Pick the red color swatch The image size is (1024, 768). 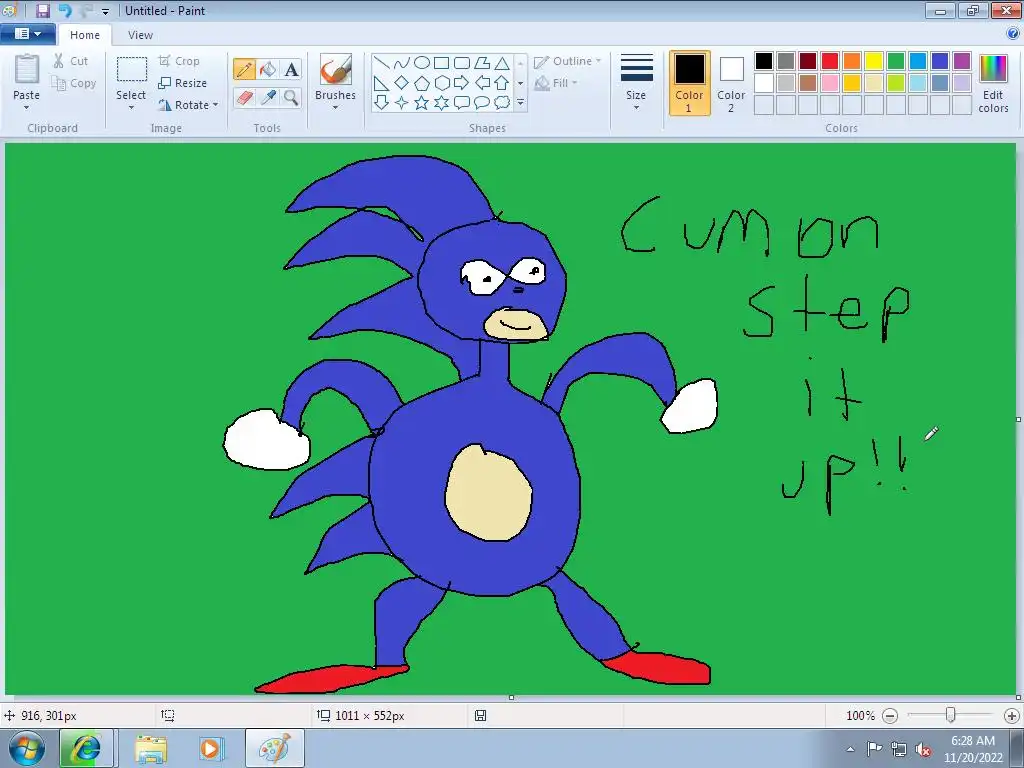[x=830, y=61]
